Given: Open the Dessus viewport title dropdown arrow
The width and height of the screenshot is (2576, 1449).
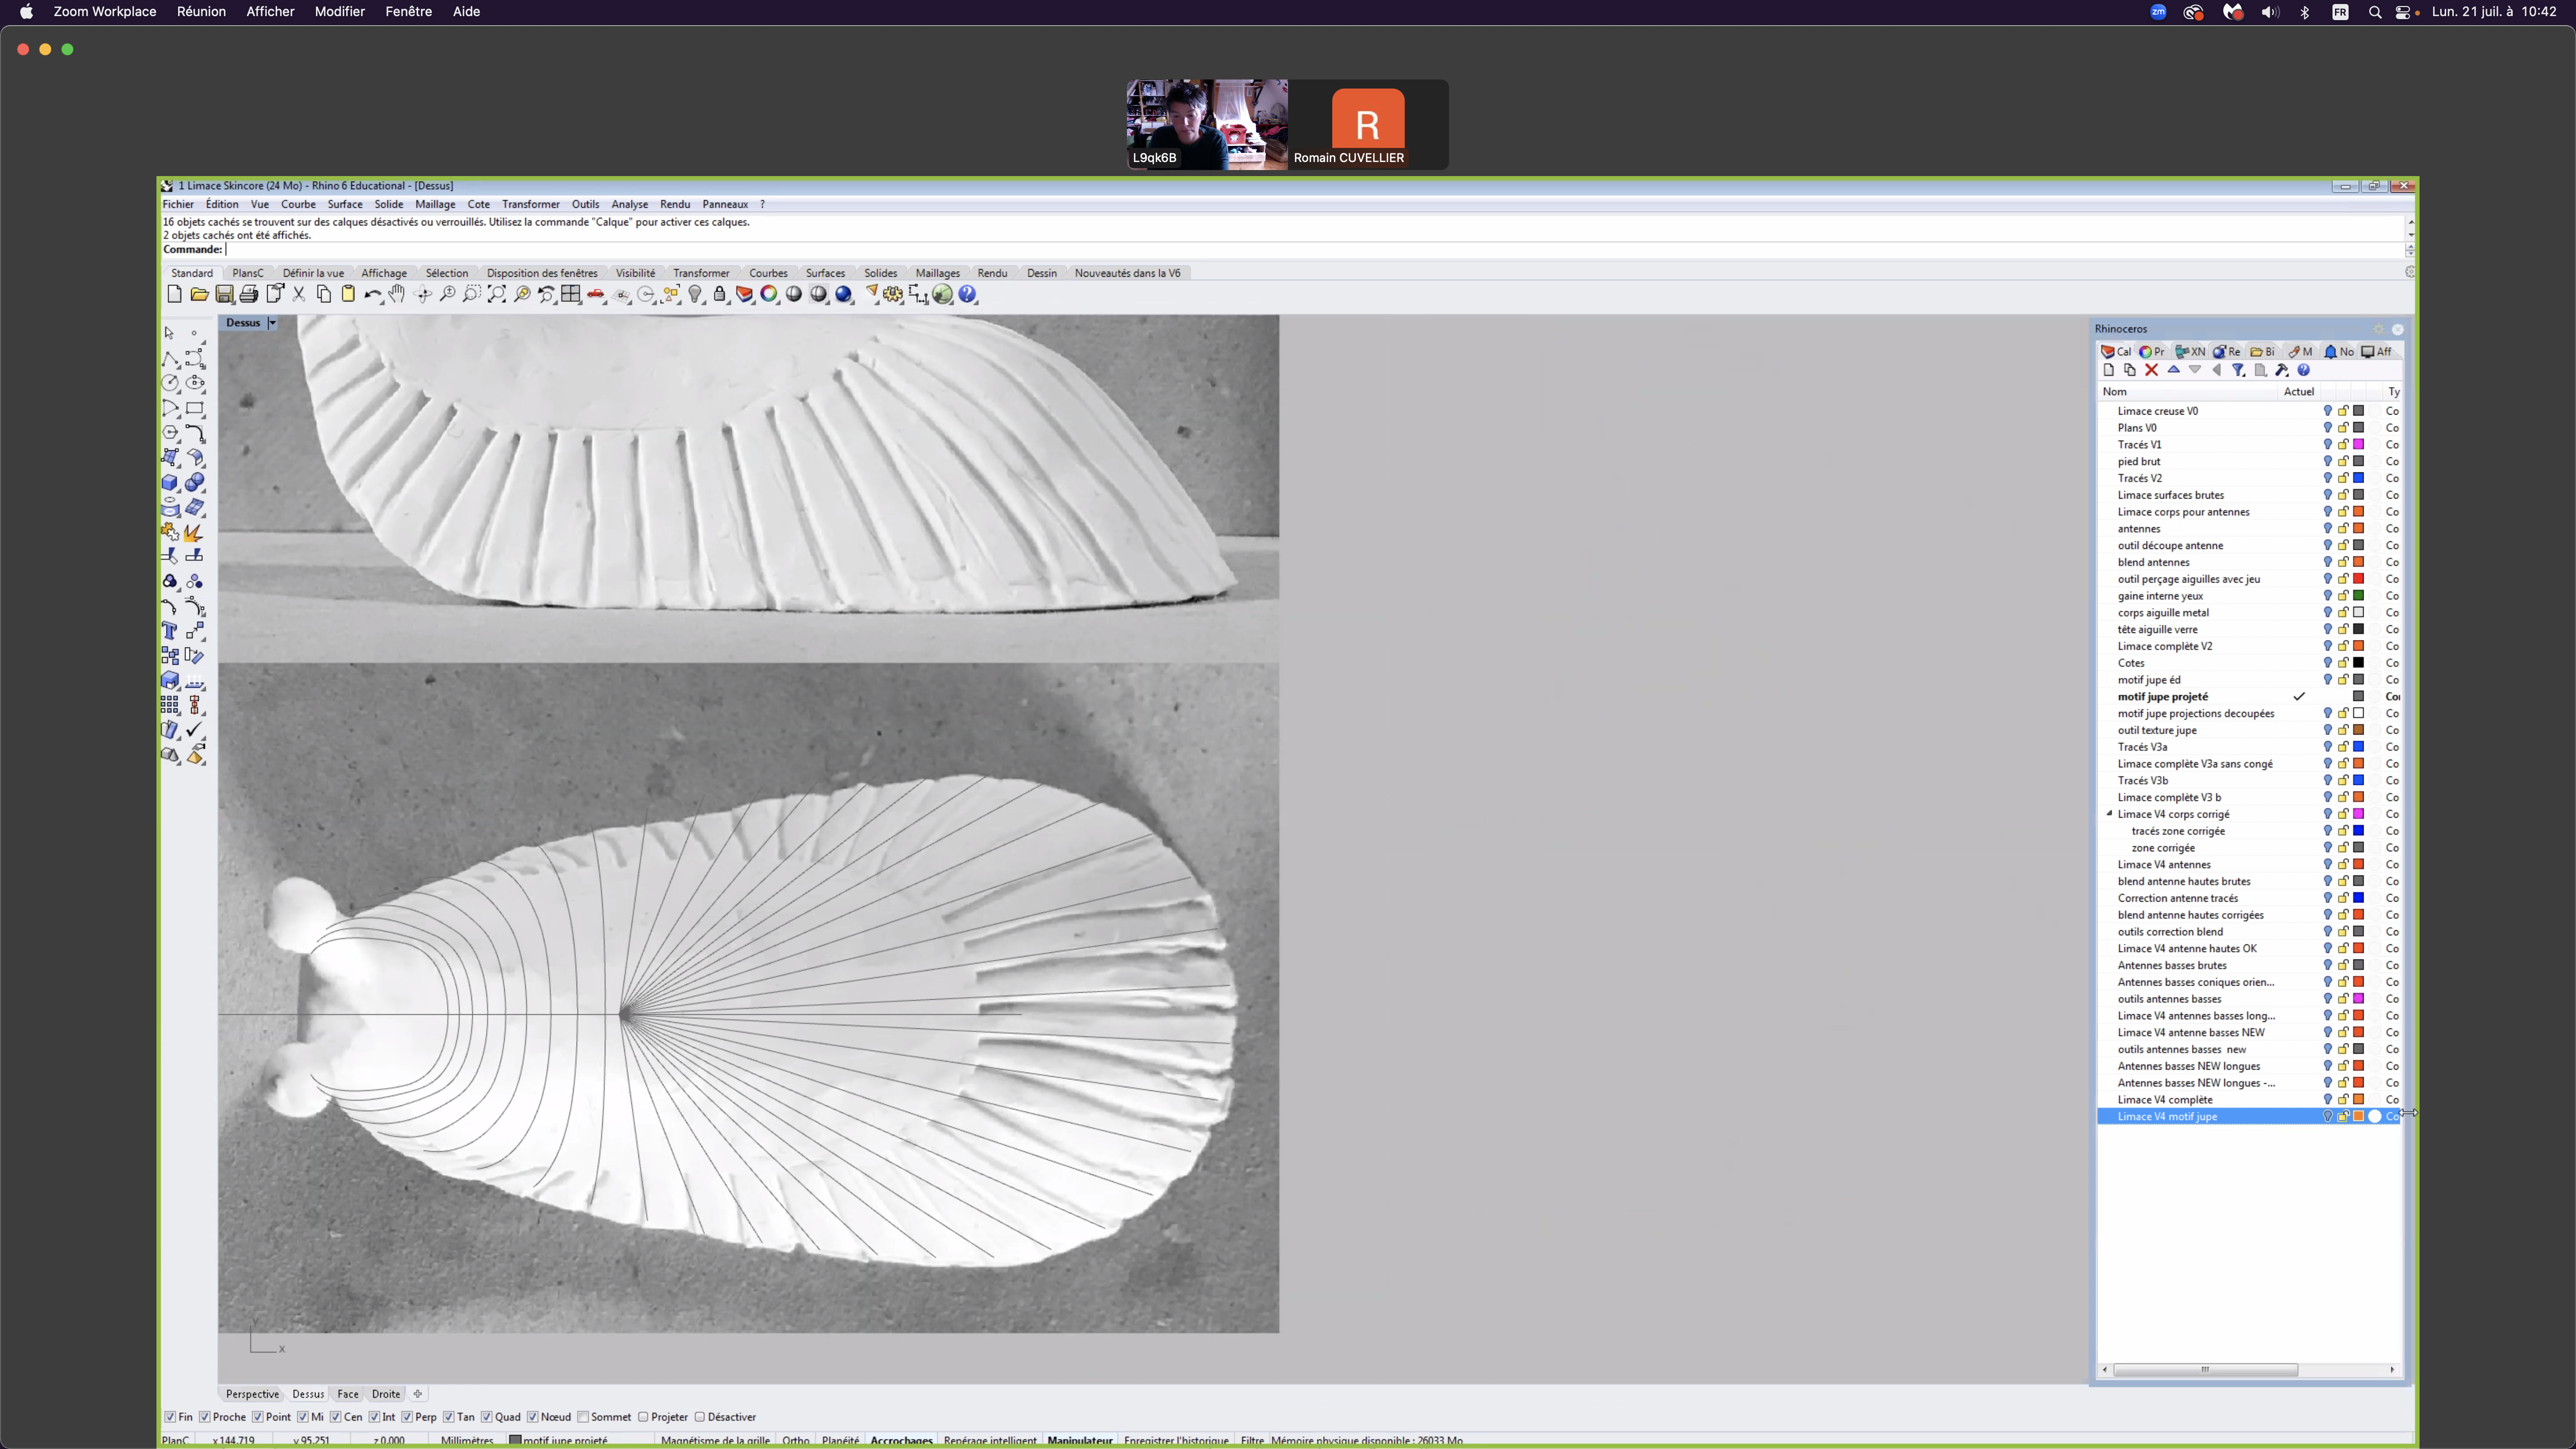Looking at the screenshot, I should (x=272, y=323).
